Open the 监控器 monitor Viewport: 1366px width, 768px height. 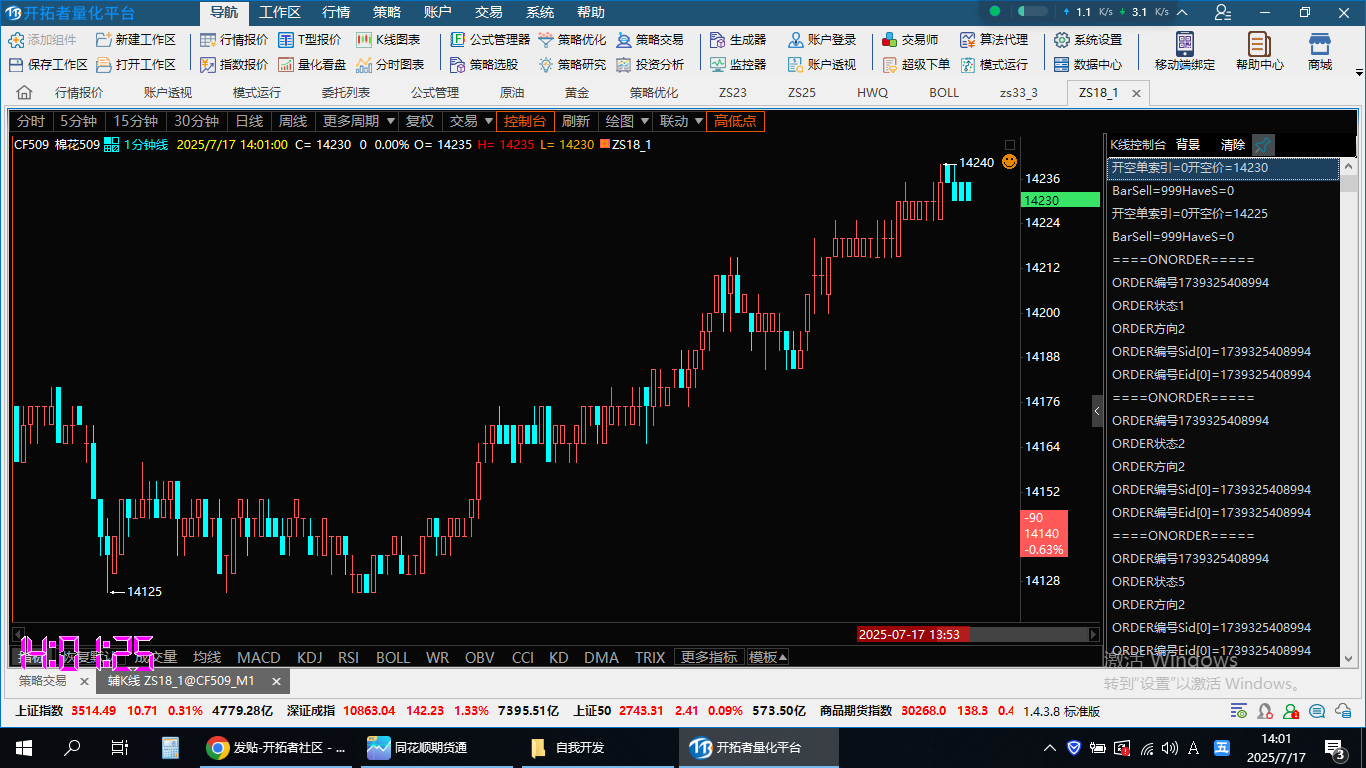click(x=738, y=65)
